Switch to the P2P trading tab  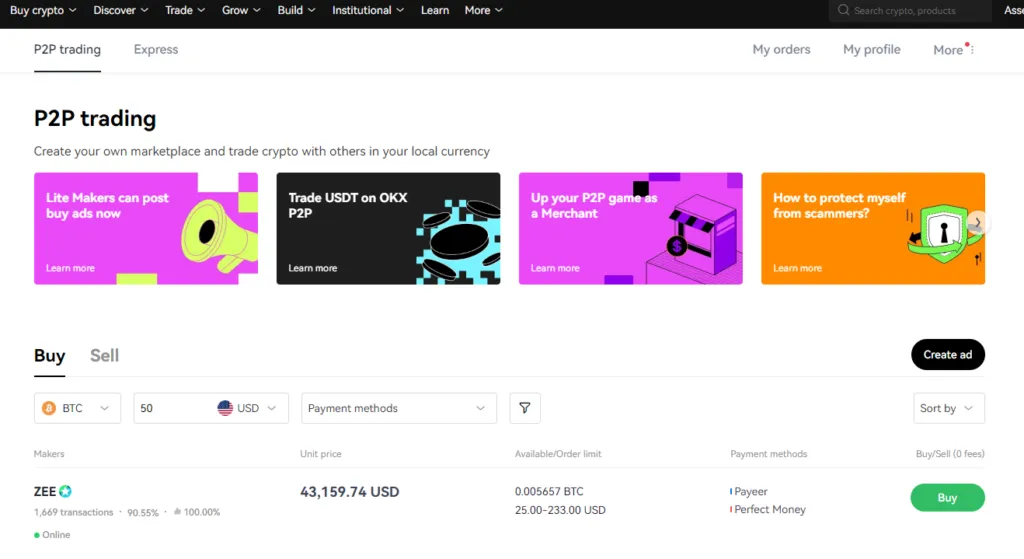click(67, 50)
